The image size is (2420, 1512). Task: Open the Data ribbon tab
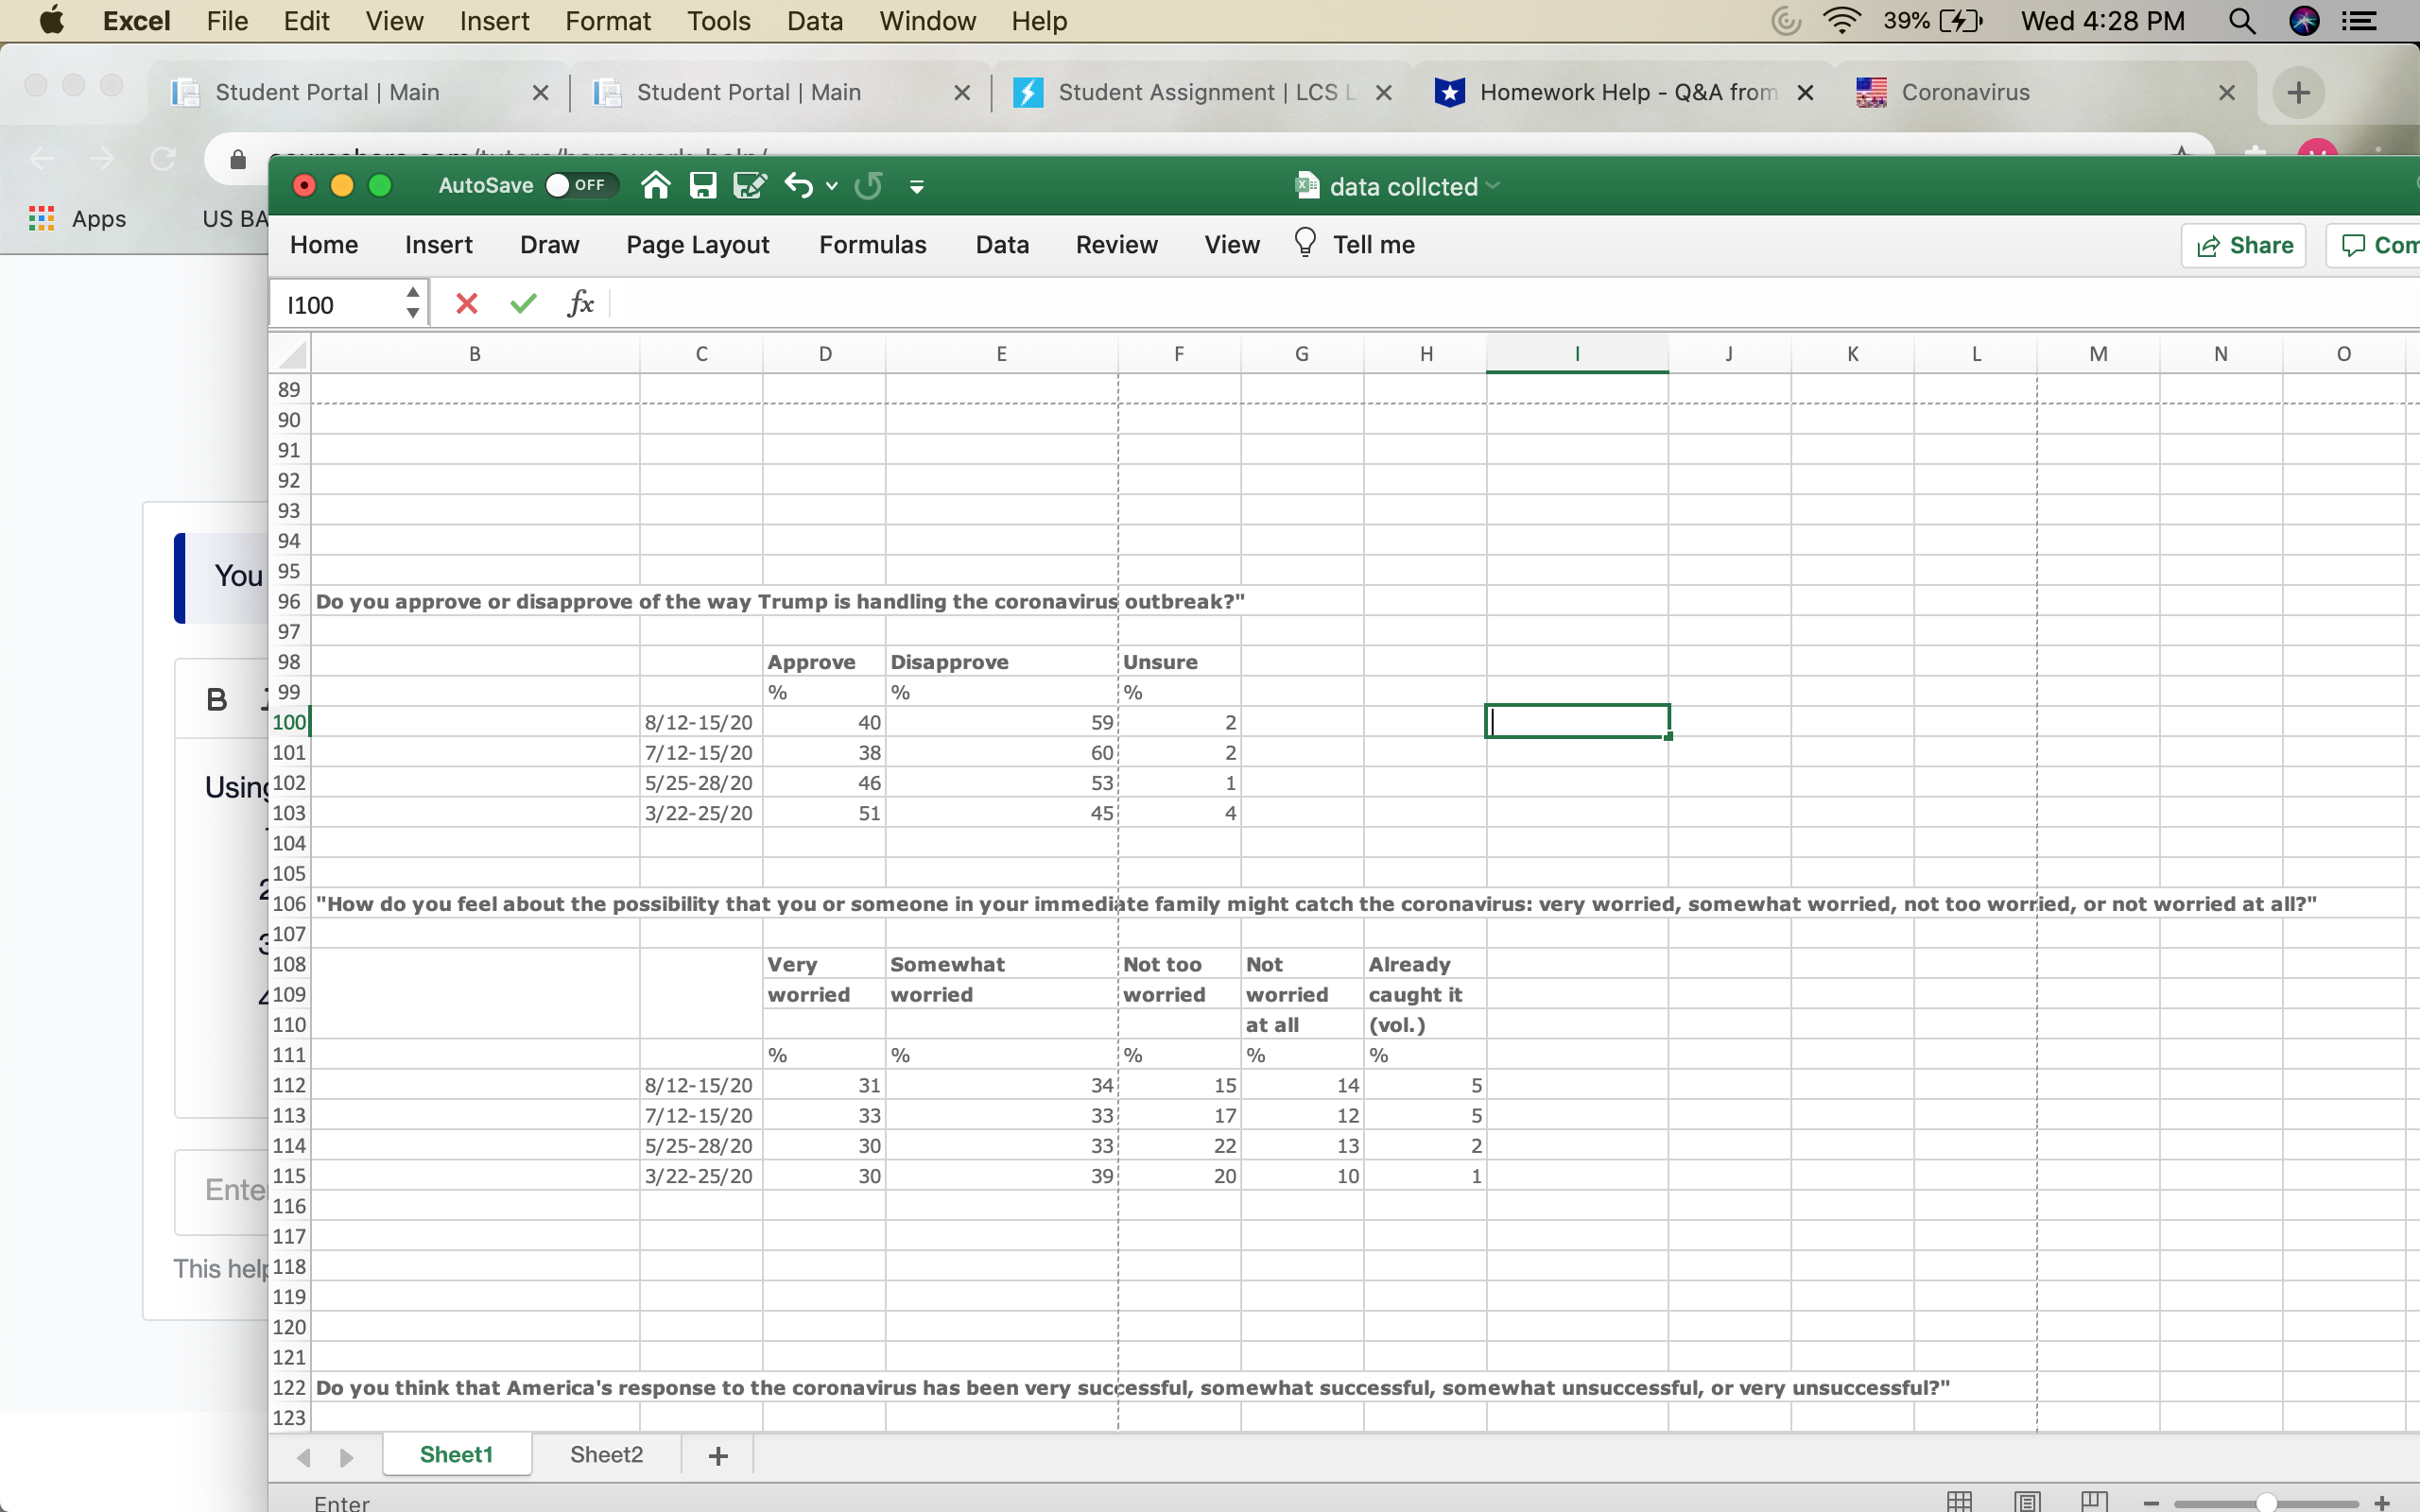pos(1002,245)
